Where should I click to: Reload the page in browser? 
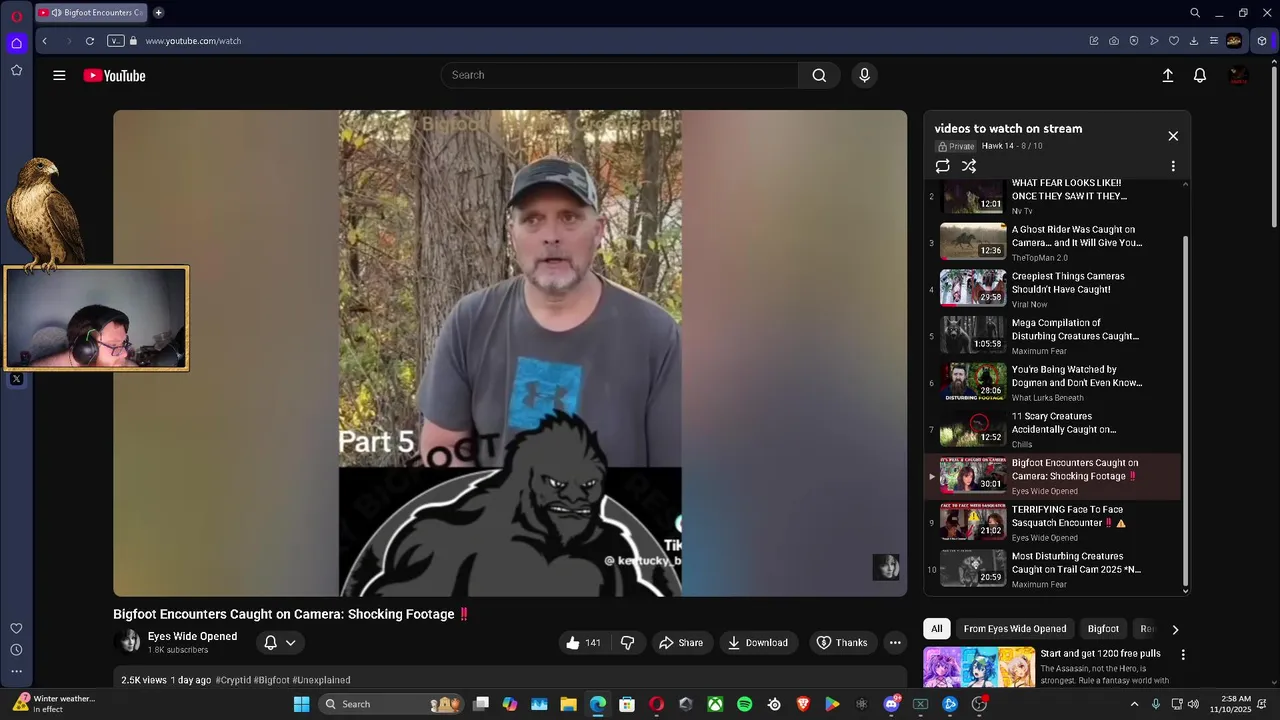pyautogui.click(x=90, y=41)
